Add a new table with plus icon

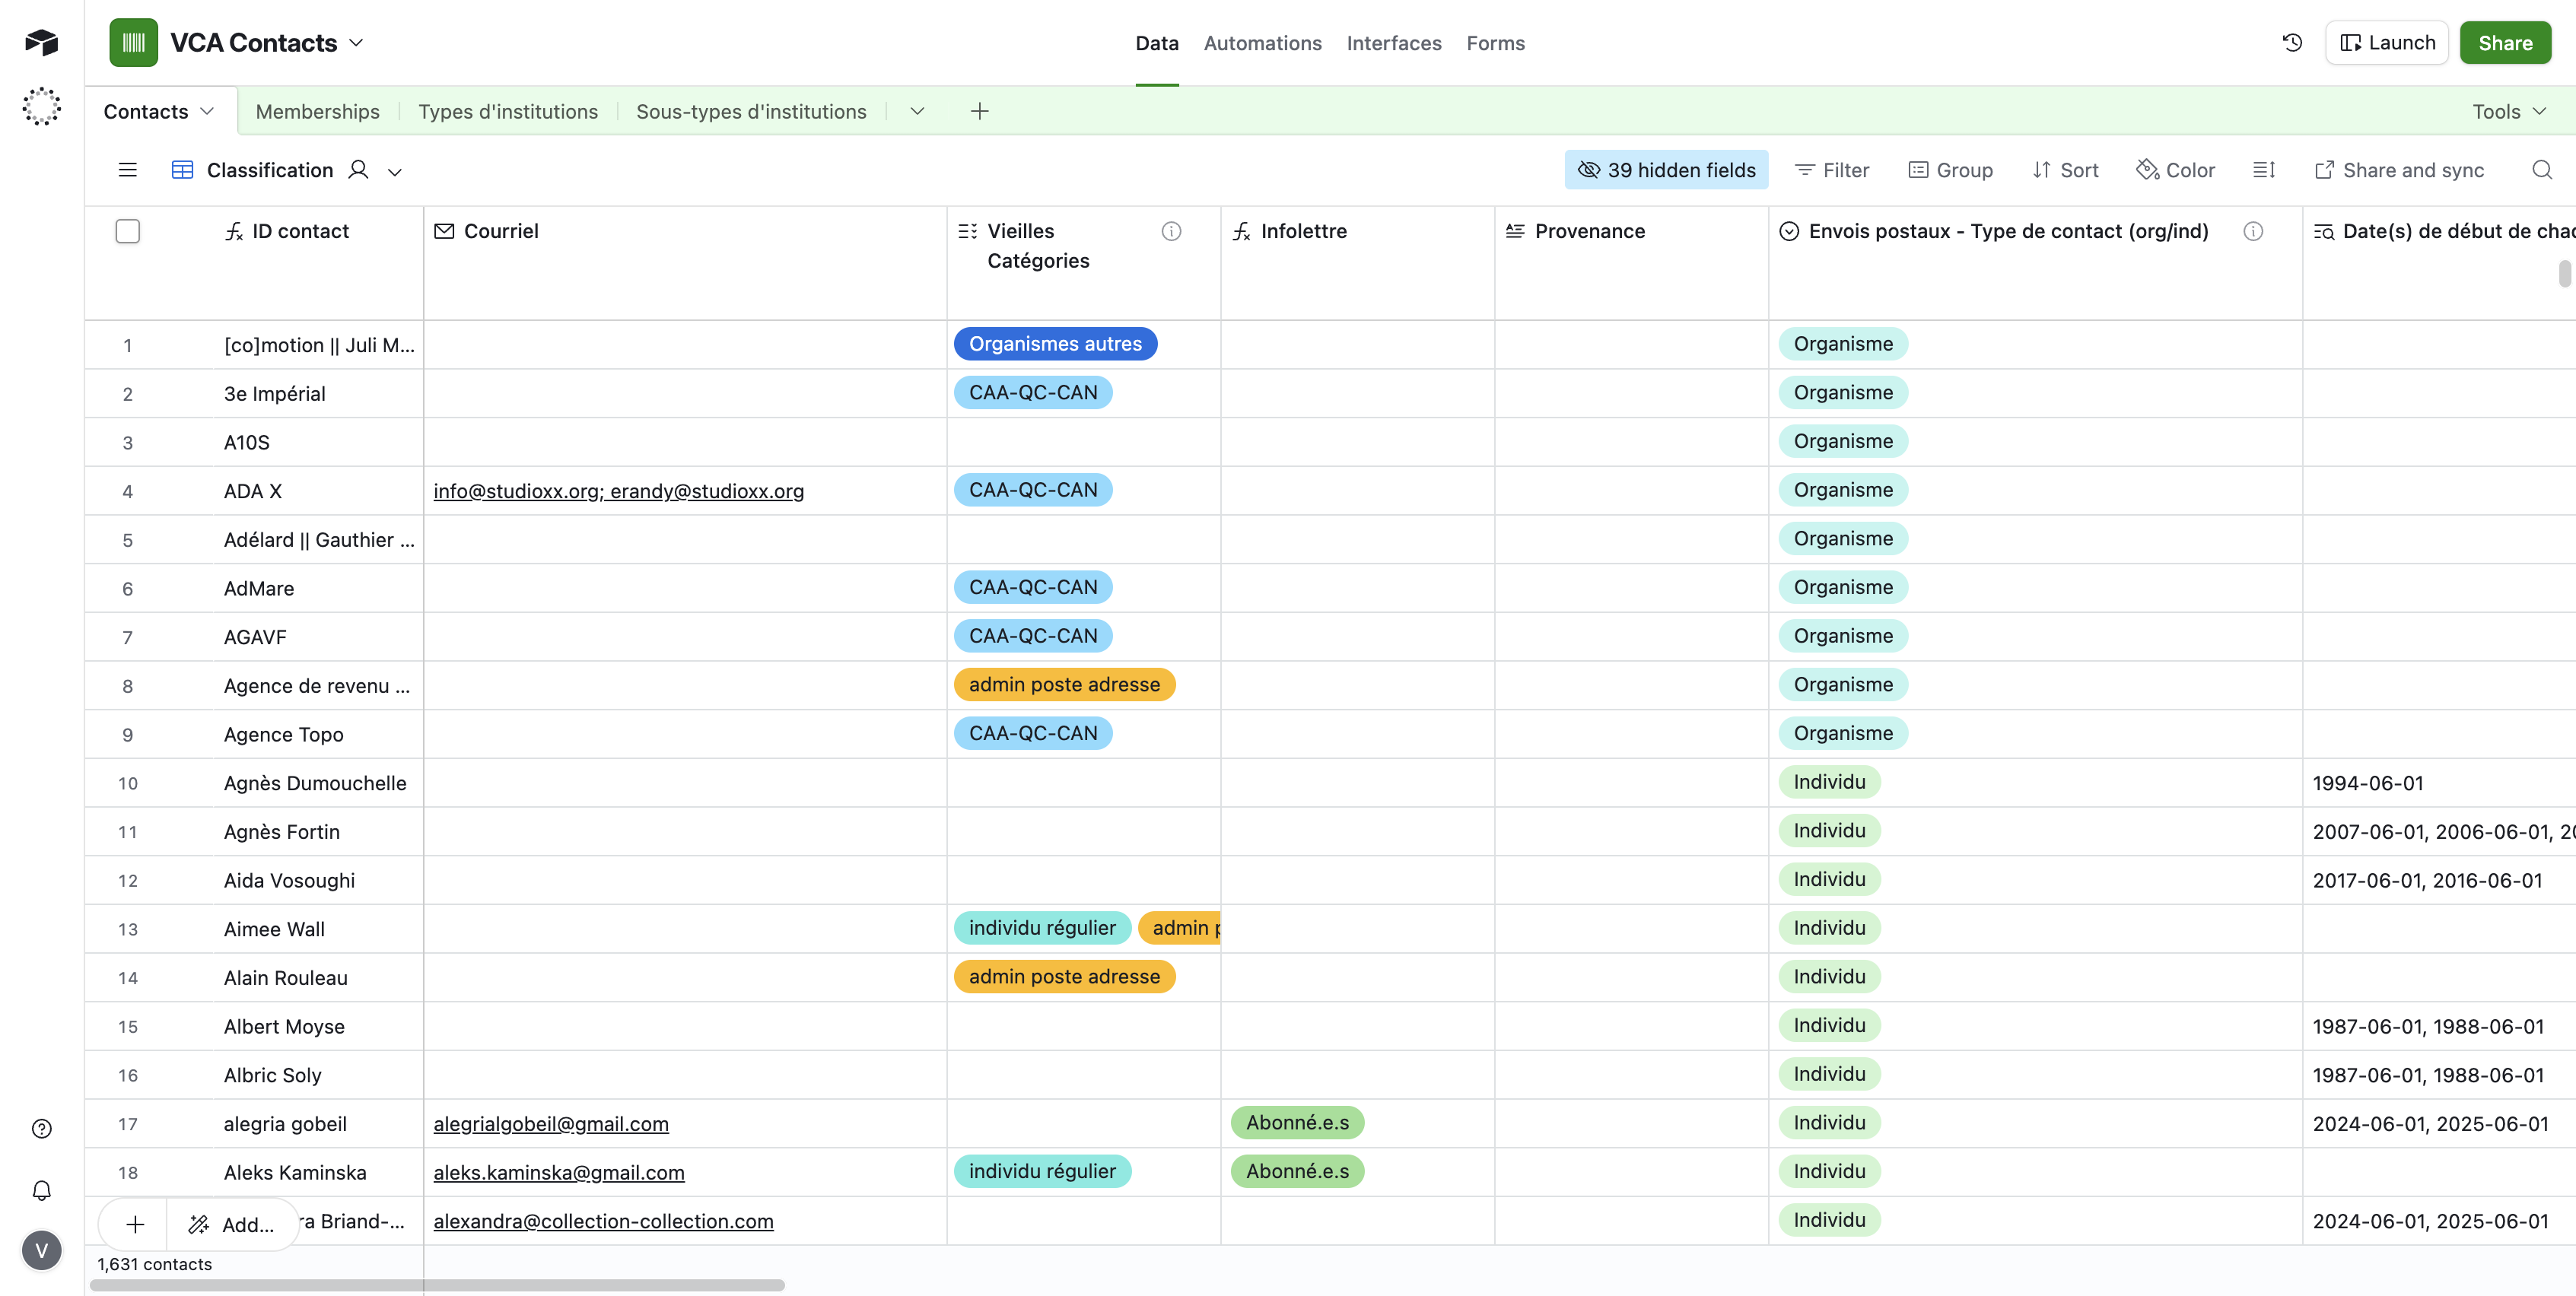click(x=979, y=111)
